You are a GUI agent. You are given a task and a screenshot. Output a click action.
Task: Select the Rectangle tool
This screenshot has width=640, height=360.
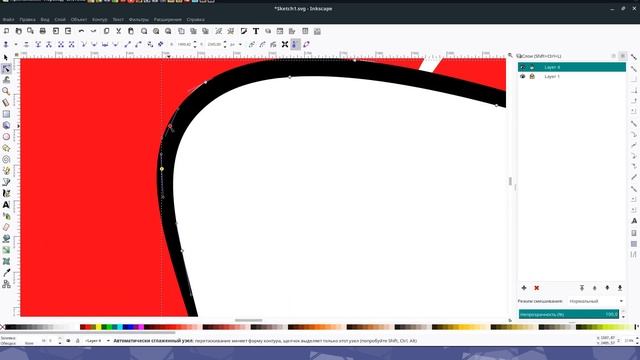click(x=6, y=114)
